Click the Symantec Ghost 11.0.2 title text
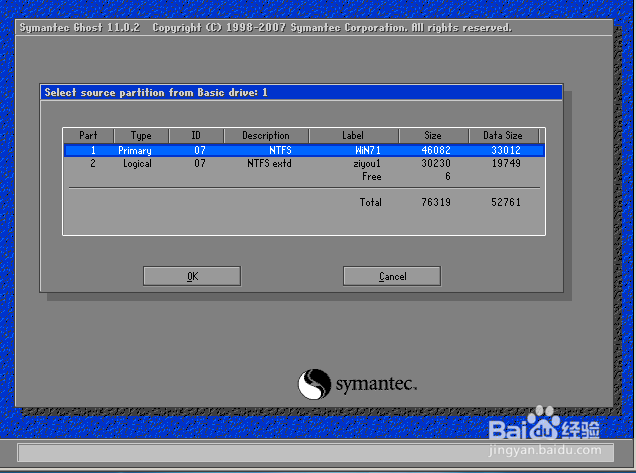The height and width of the screenshot is (473, 636). 80,28
